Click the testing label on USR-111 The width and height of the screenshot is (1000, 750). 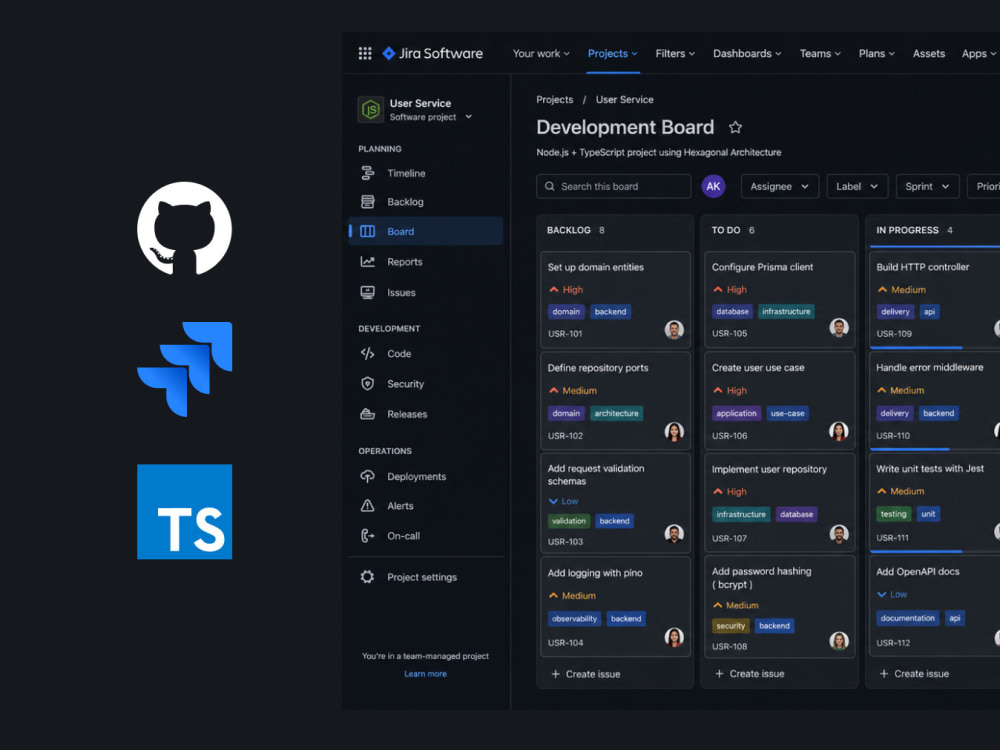(893, 514)
